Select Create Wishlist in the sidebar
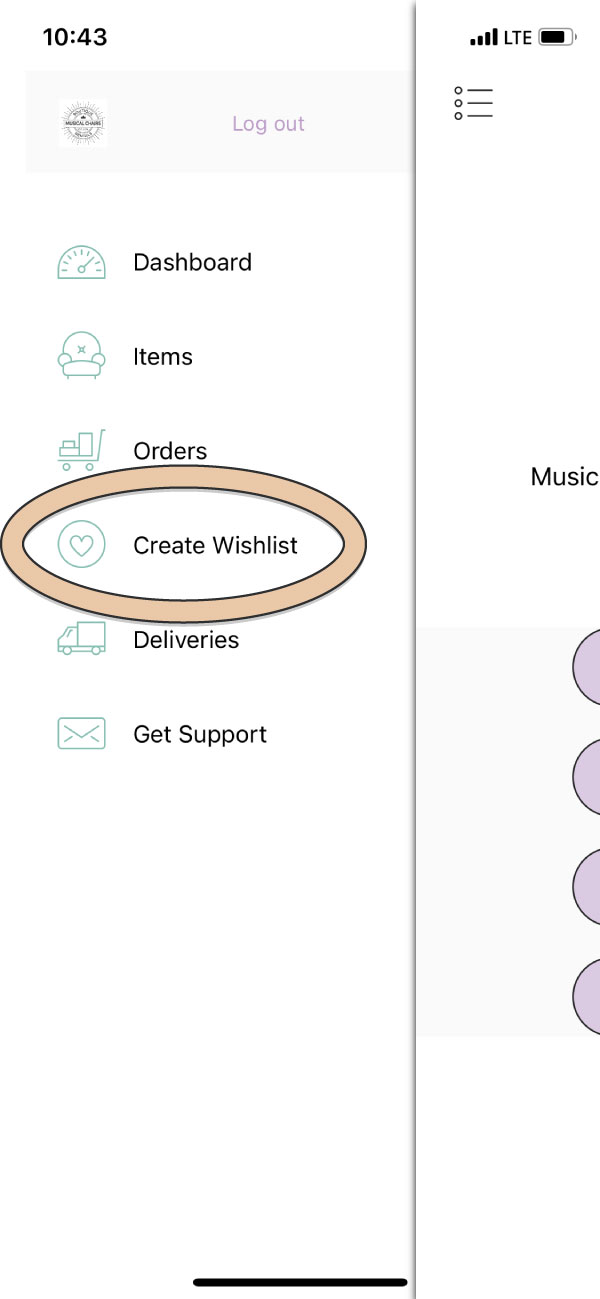 click(216, 545)
